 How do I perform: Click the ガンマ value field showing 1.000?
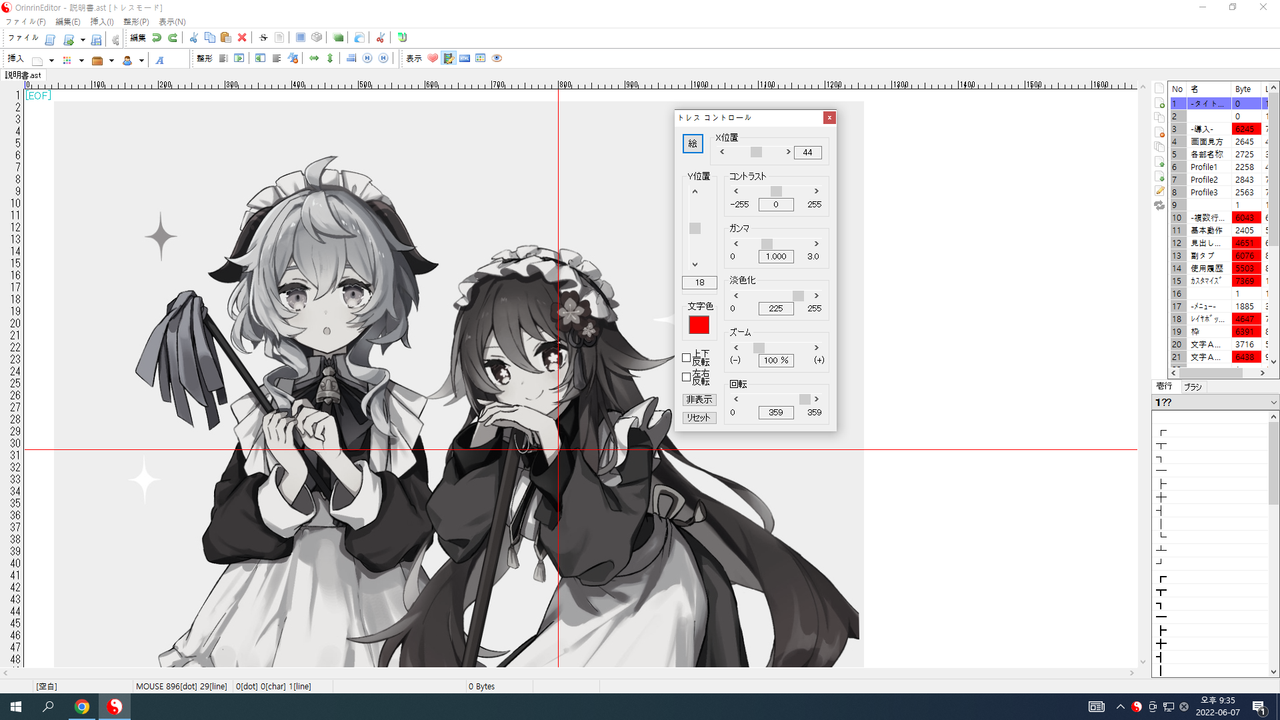pyautogui.click(x=776, y=256)
